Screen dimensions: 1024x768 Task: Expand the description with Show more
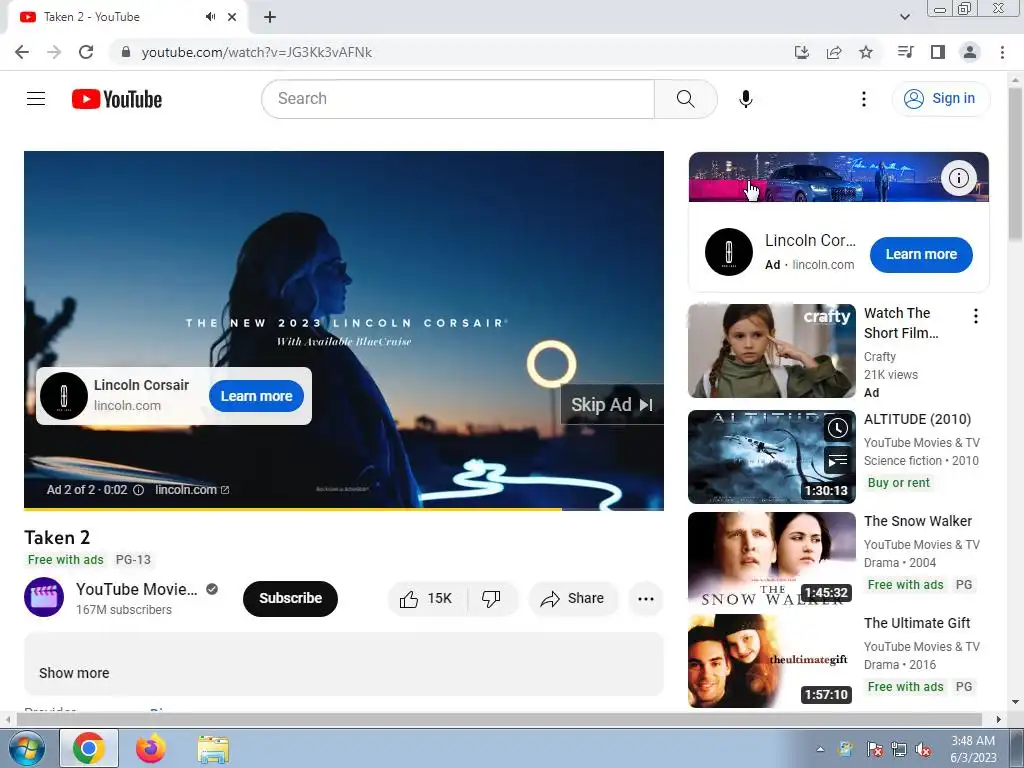(74, 673)
